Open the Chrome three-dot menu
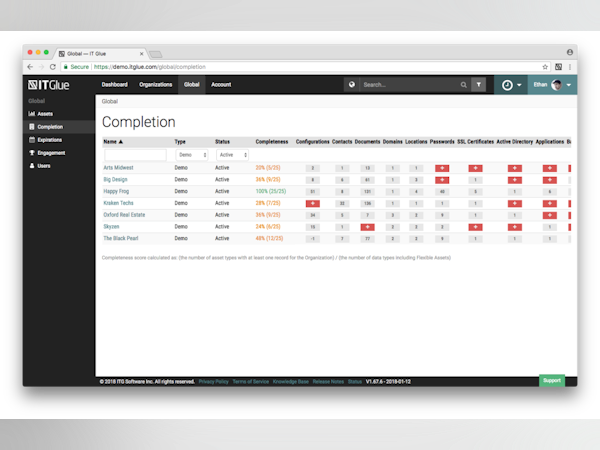600x450 pixels. click(x=570, y=67)
